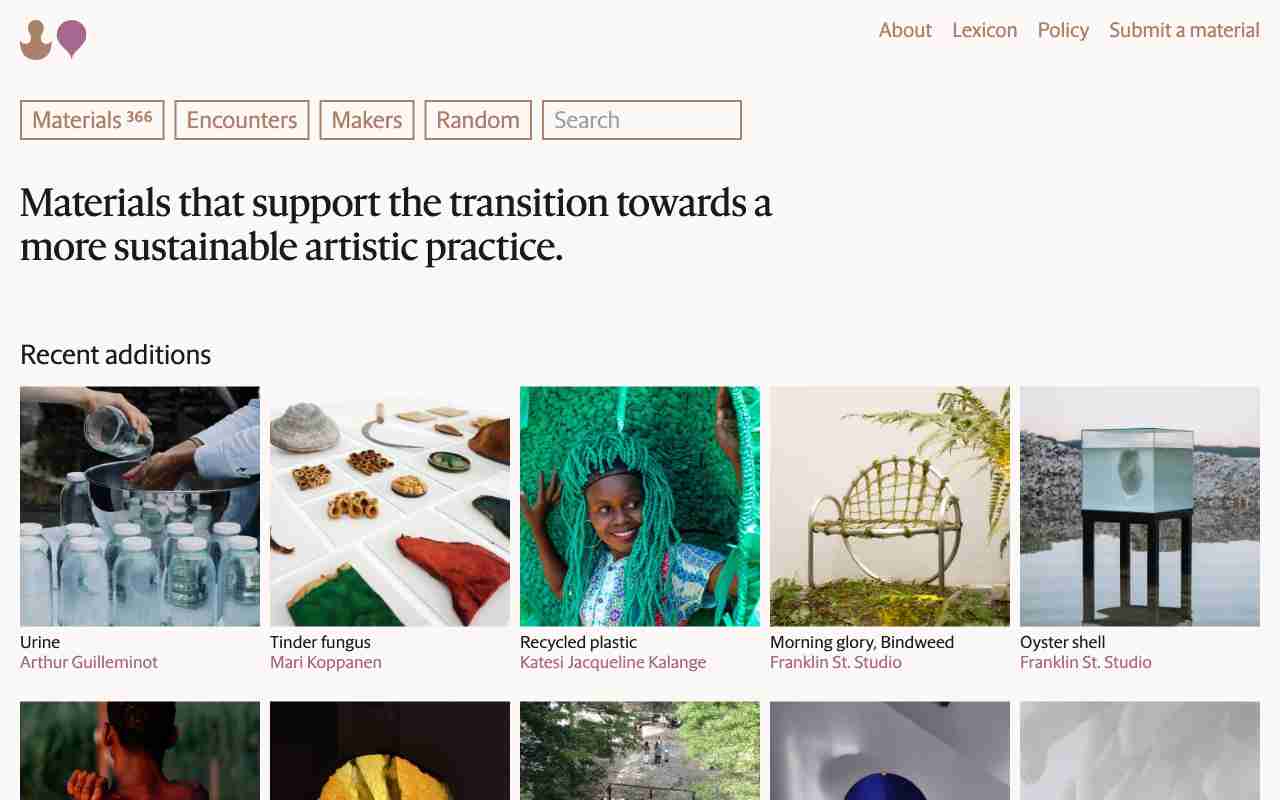Select the Materials 366 tab

[x=92, y=120]
